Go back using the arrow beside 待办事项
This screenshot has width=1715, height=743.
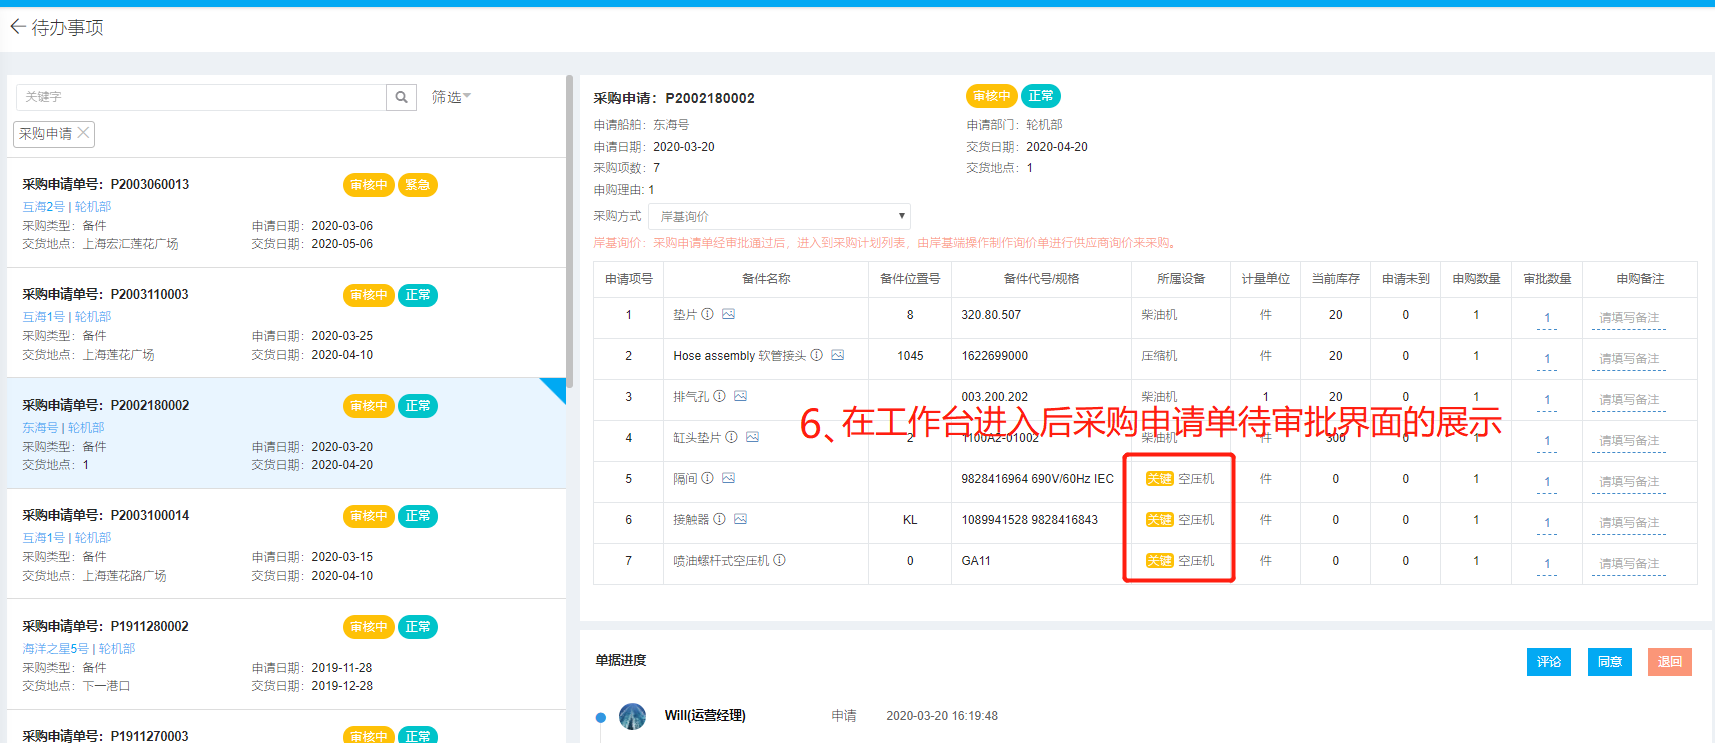click(x=17, y=27)
